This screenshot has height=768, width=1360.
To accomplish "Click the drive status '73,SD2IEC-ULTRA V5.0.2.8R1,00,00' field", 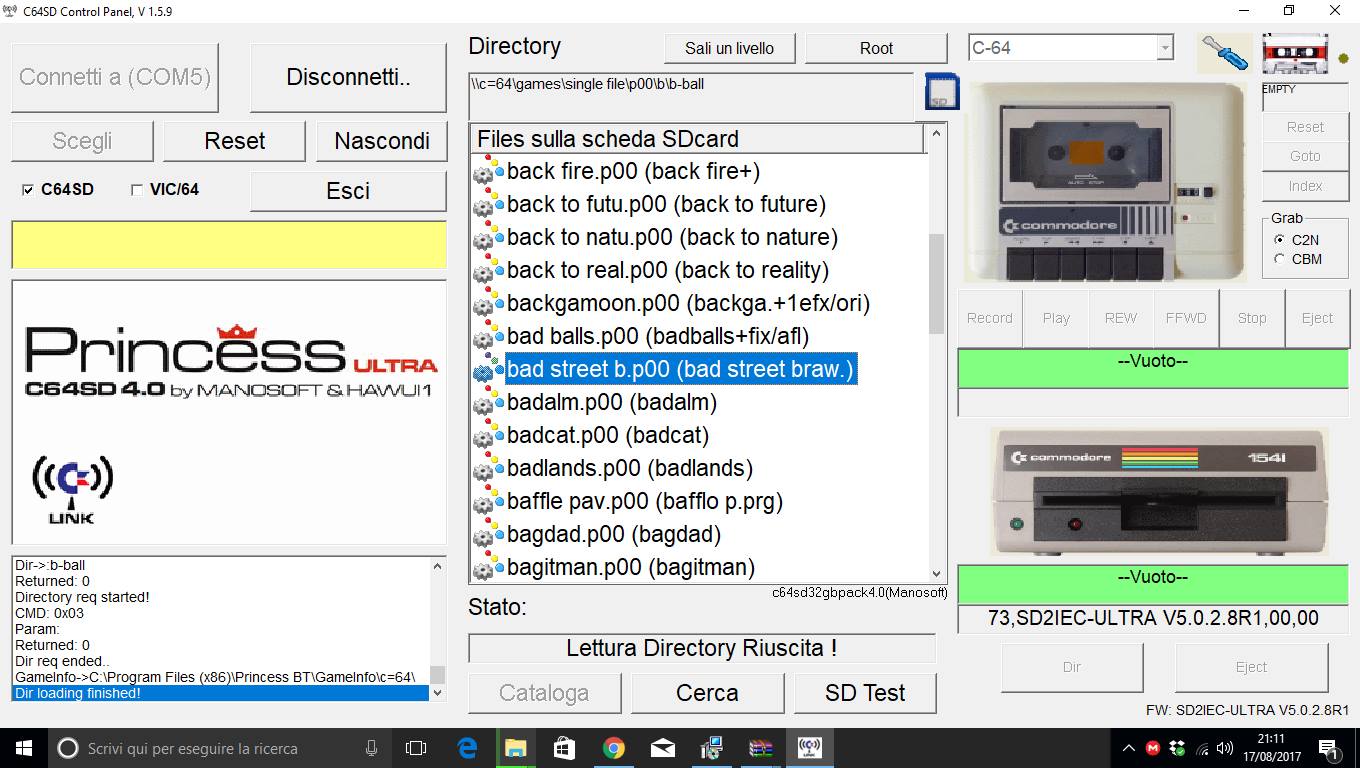I will coord(1153,619).
